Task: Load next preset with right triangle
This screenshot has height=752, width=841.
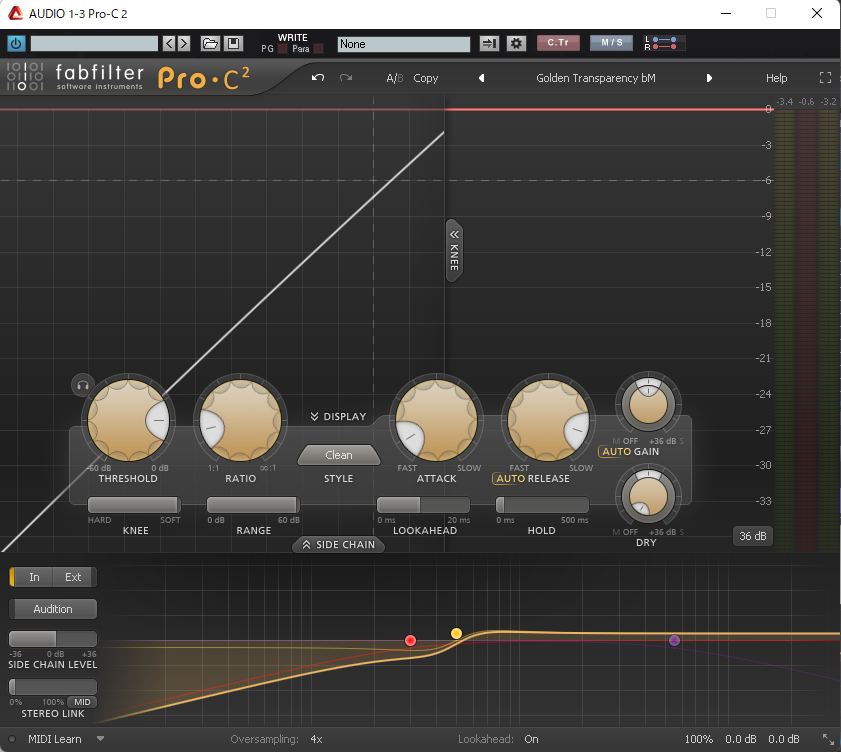Action: (x=709, y=78)
